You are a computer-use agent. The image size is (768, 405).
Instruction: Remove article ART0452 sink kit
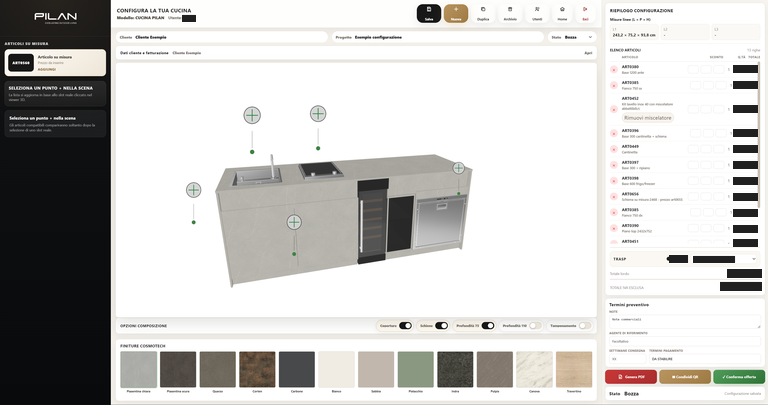click(614, 109)
